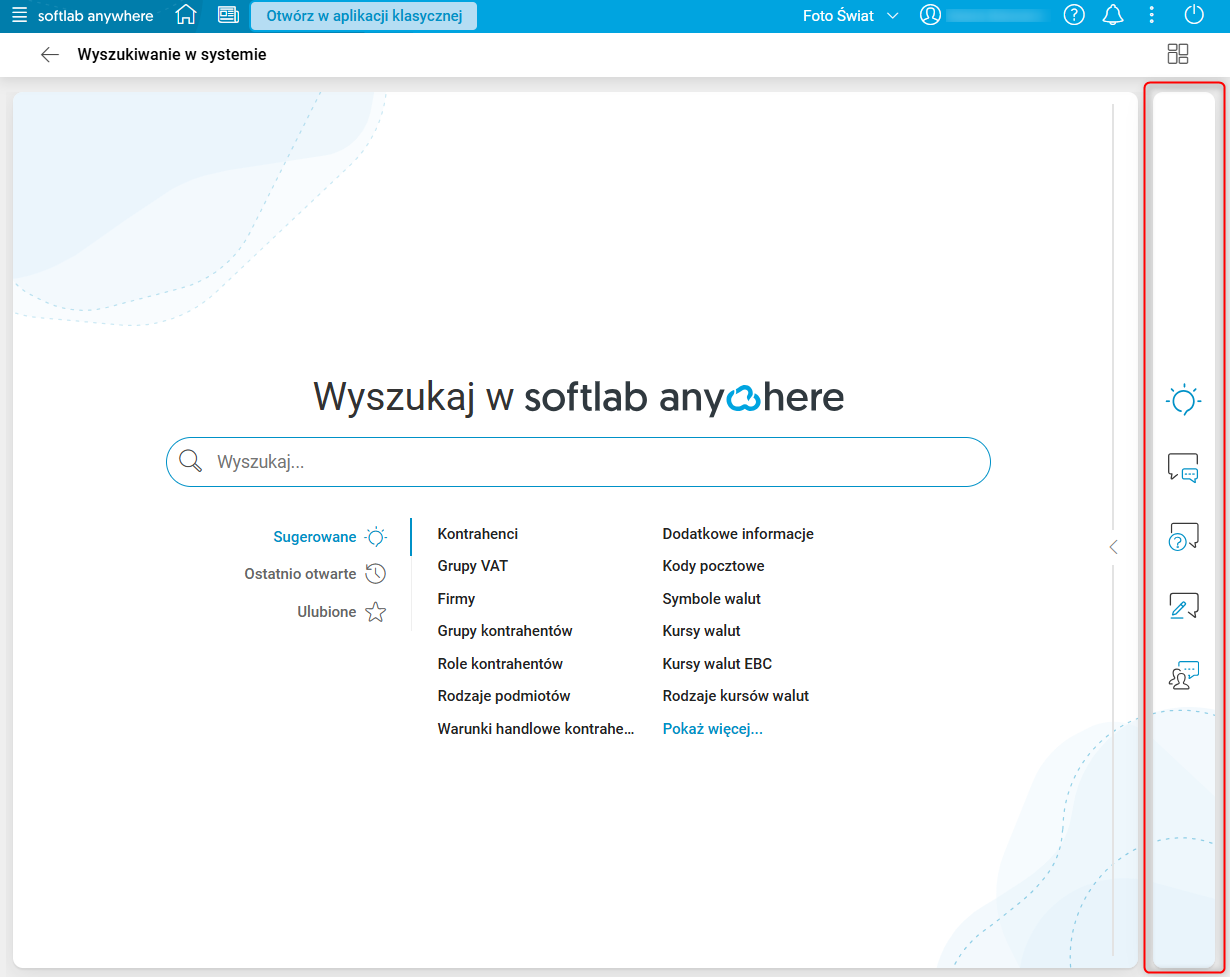This screenshot has width=1230, height=977.
Task: Select the write feedback pencil icon
Action: (1183, 605)
